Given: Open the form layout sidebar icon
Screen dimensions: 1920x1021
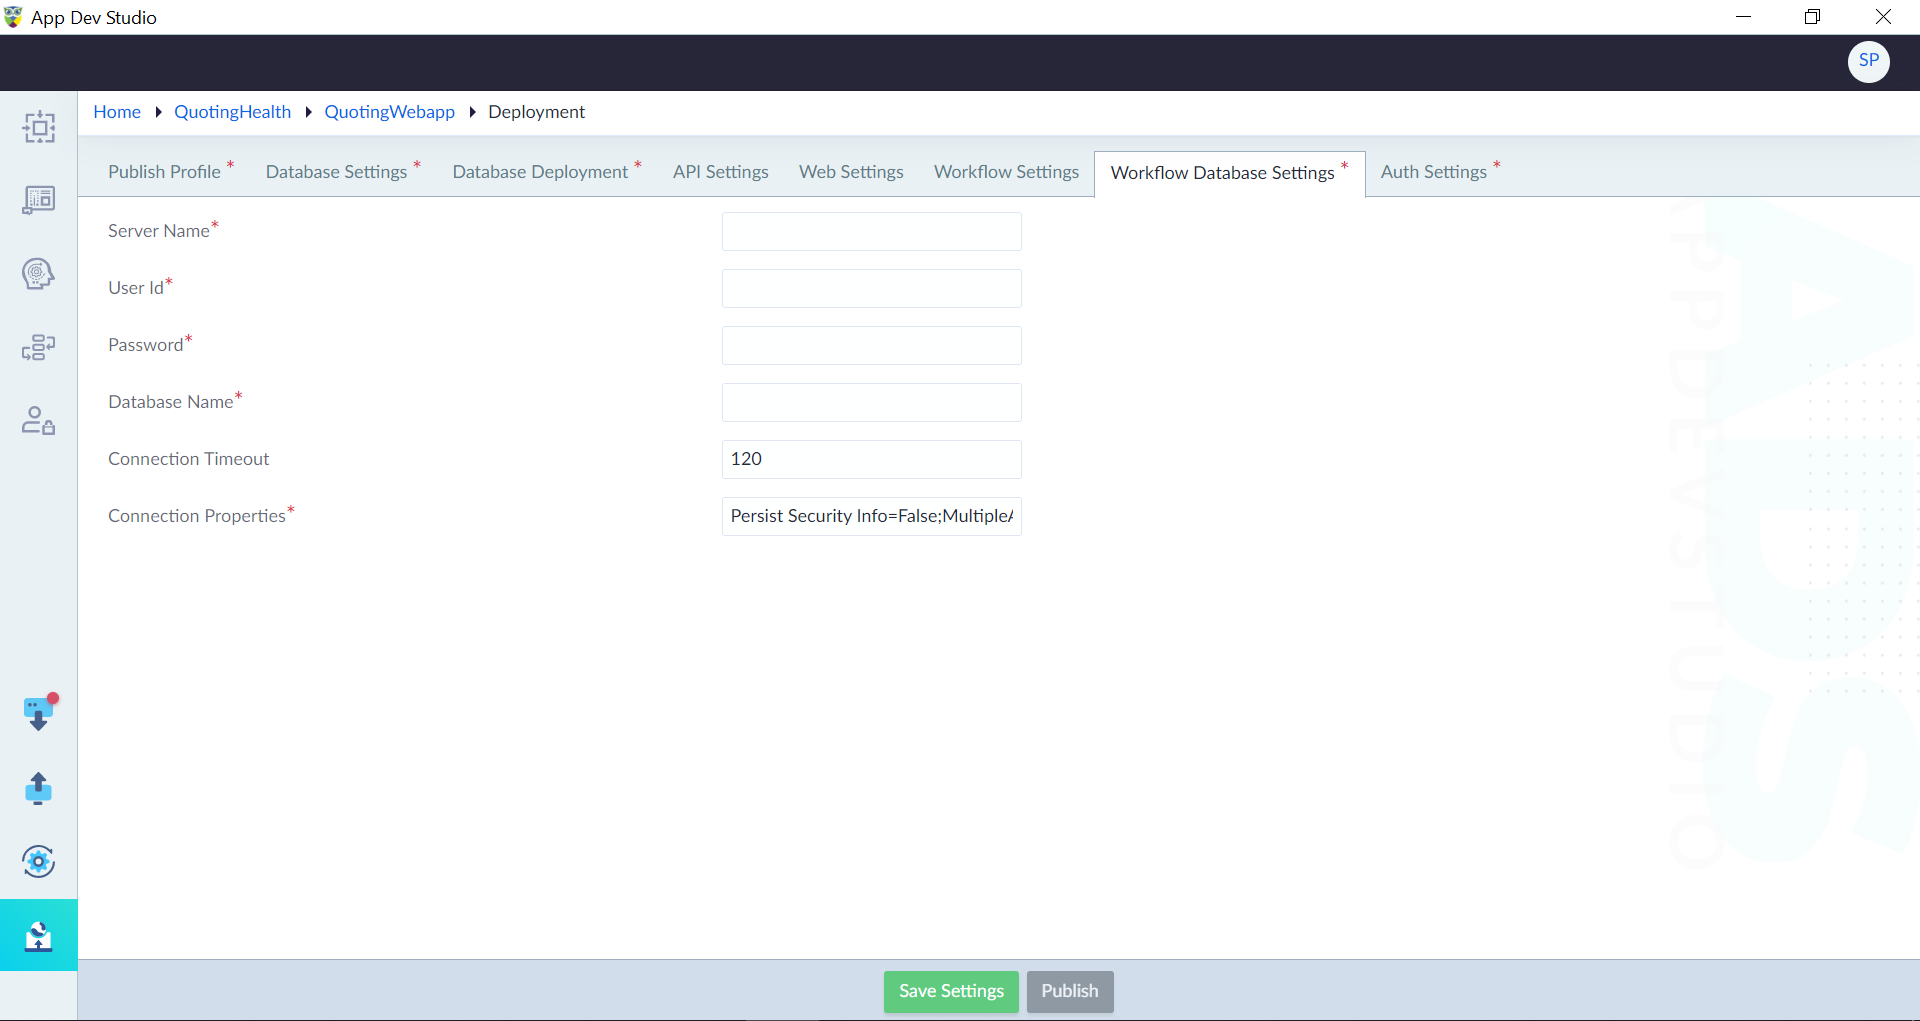Looking at the screenshot, I should [38, 200].
